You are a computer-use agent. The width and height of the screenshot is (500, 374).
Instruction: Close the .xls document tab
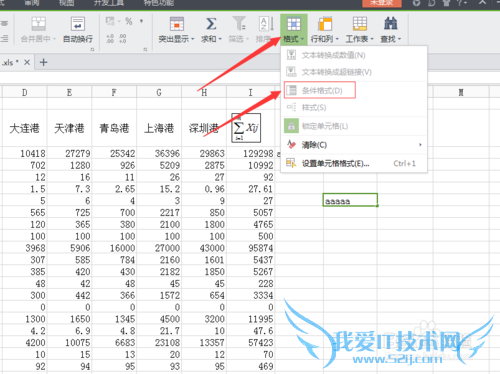[x=27, y=62]
